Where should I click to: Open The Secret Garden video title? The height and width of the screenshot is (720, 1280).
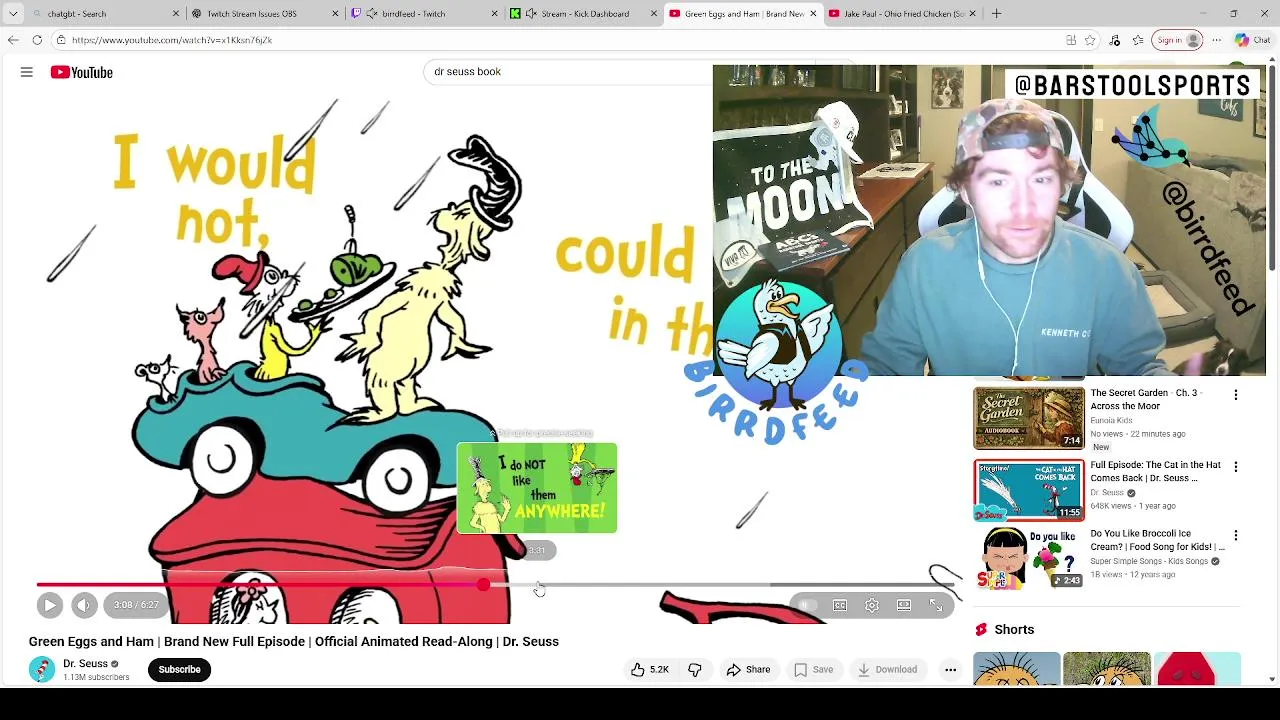click(1144, 399)
